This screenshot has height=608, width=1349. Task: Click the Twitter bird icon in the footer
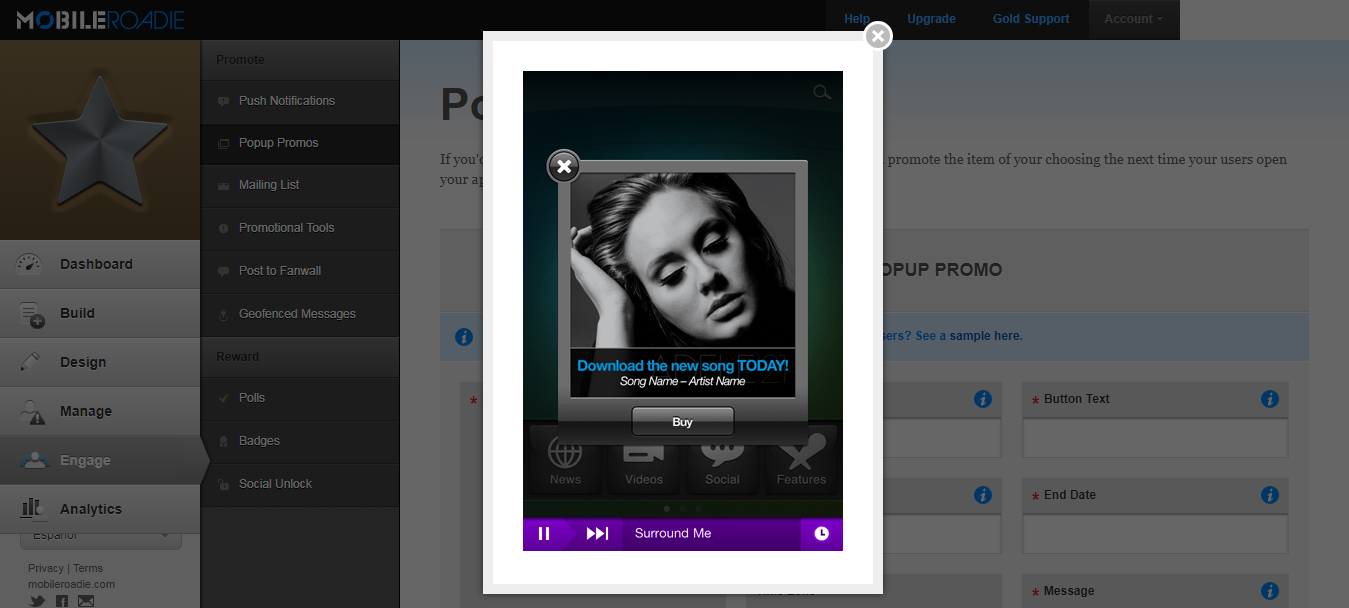(x=37, y=601)
